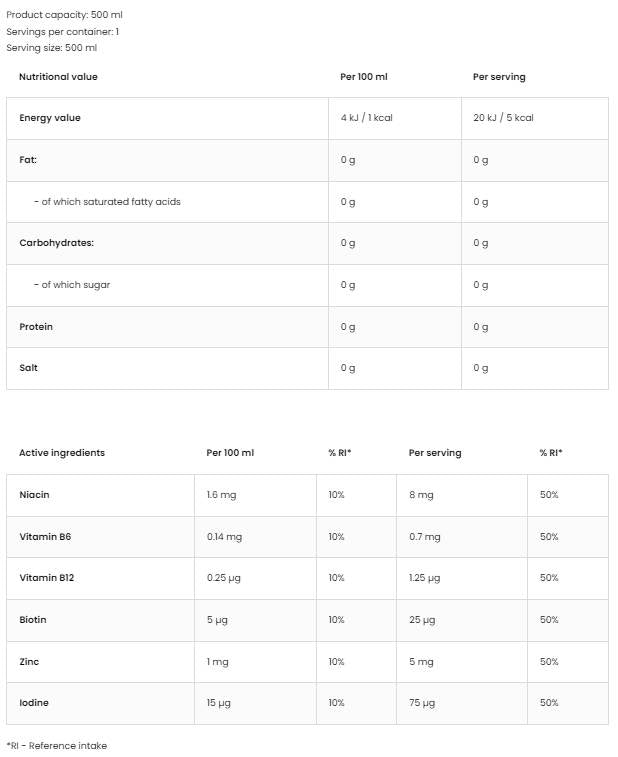Select the 'Energy value' row label

(50, 118)
